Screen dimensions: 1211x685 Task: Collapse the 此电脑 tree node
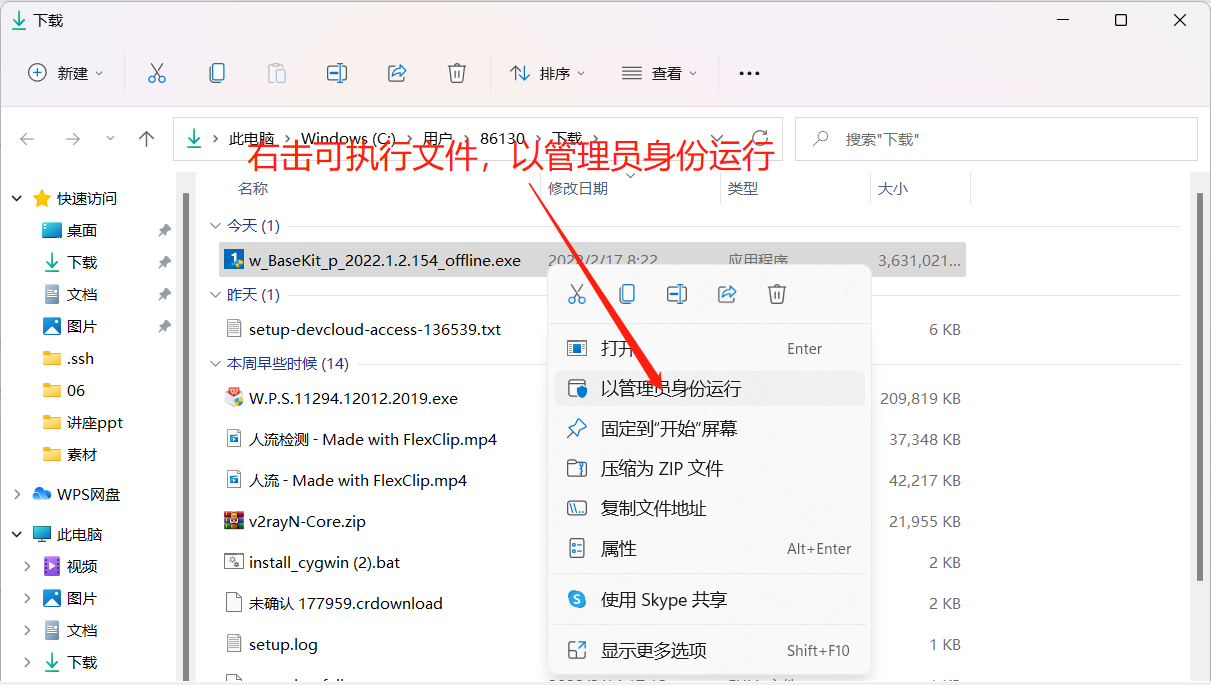pos(17,534)
